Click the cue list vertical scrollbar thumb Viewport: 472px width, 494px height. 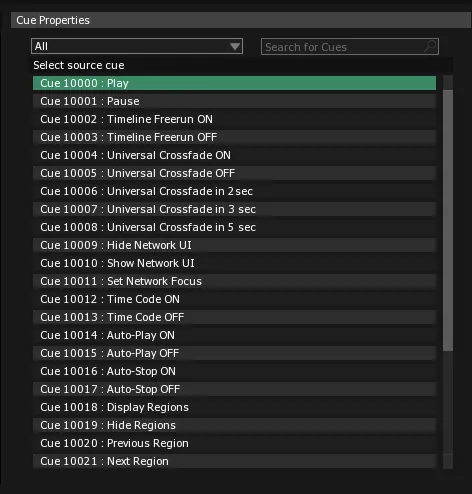coord(448,220)
